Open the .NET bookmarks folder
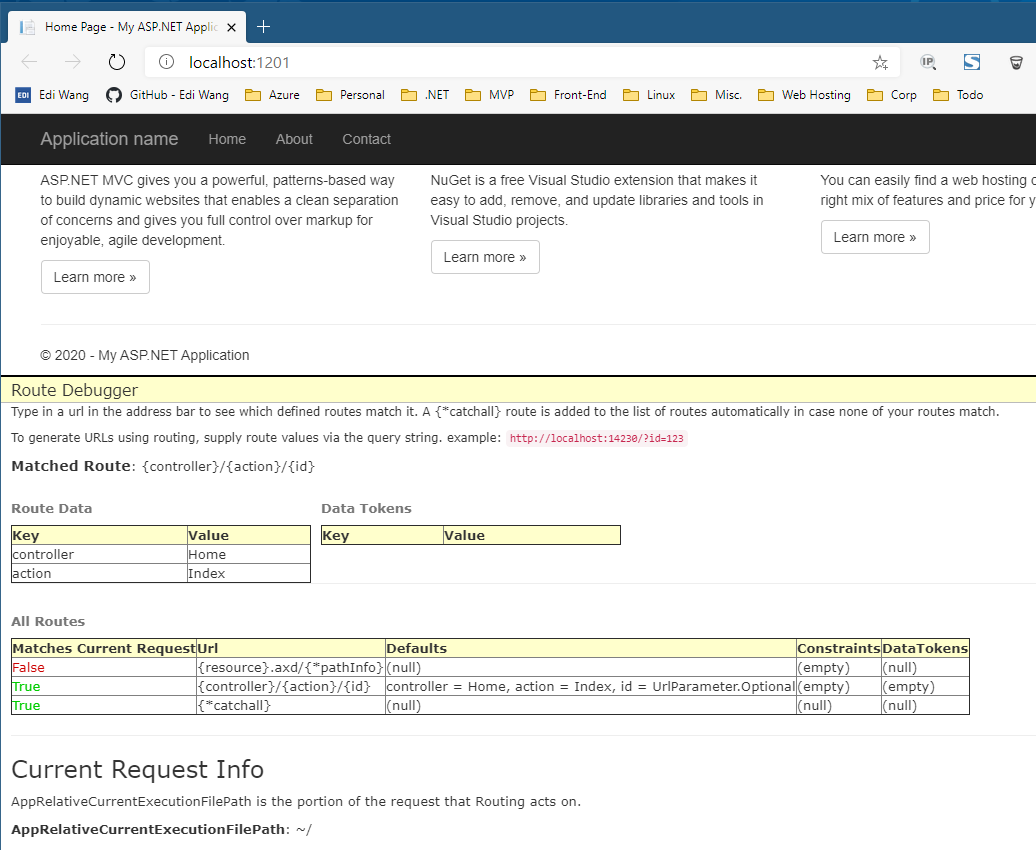Image resolution: width=1036 pixels, height=850 pixels. 425,95
